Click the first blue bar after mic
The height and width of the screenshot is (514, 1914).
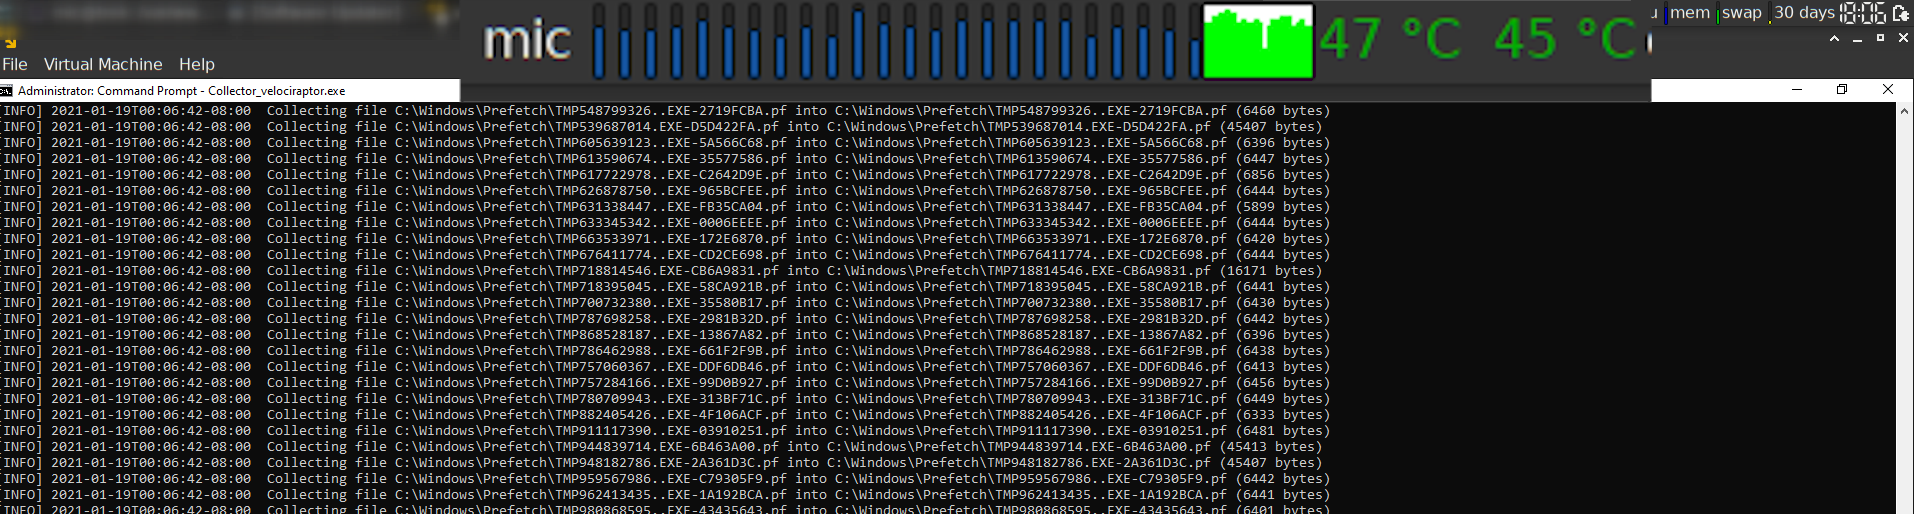[599, 42]
